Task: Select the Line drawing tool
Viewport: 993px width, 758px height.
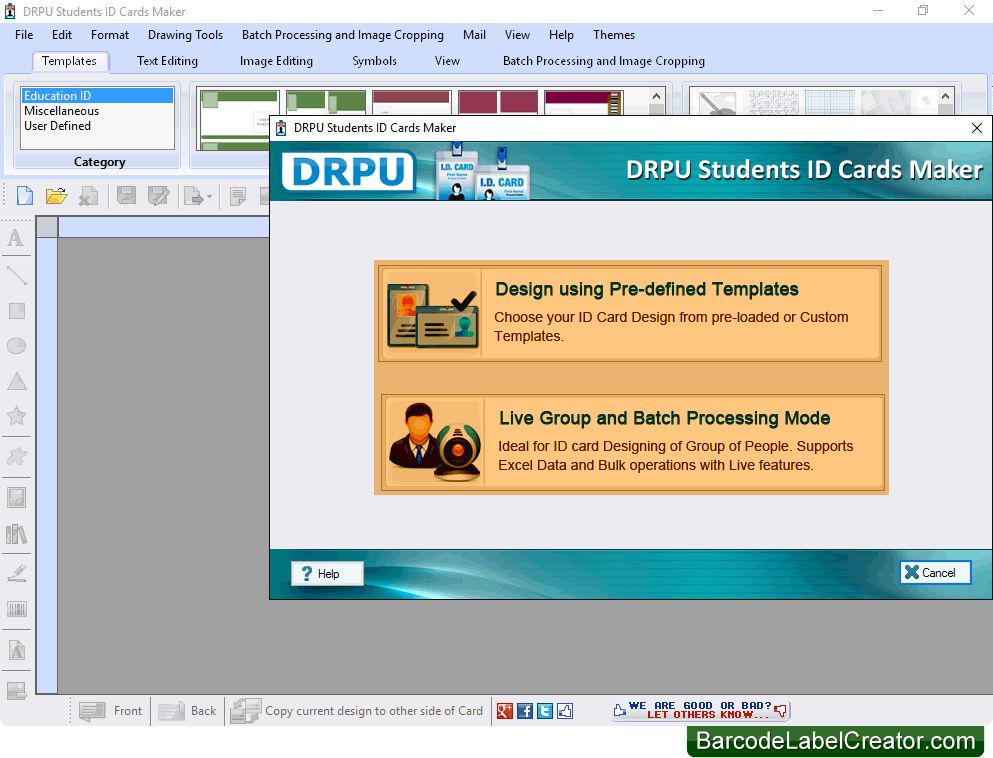Action: [x=16, y=275]
